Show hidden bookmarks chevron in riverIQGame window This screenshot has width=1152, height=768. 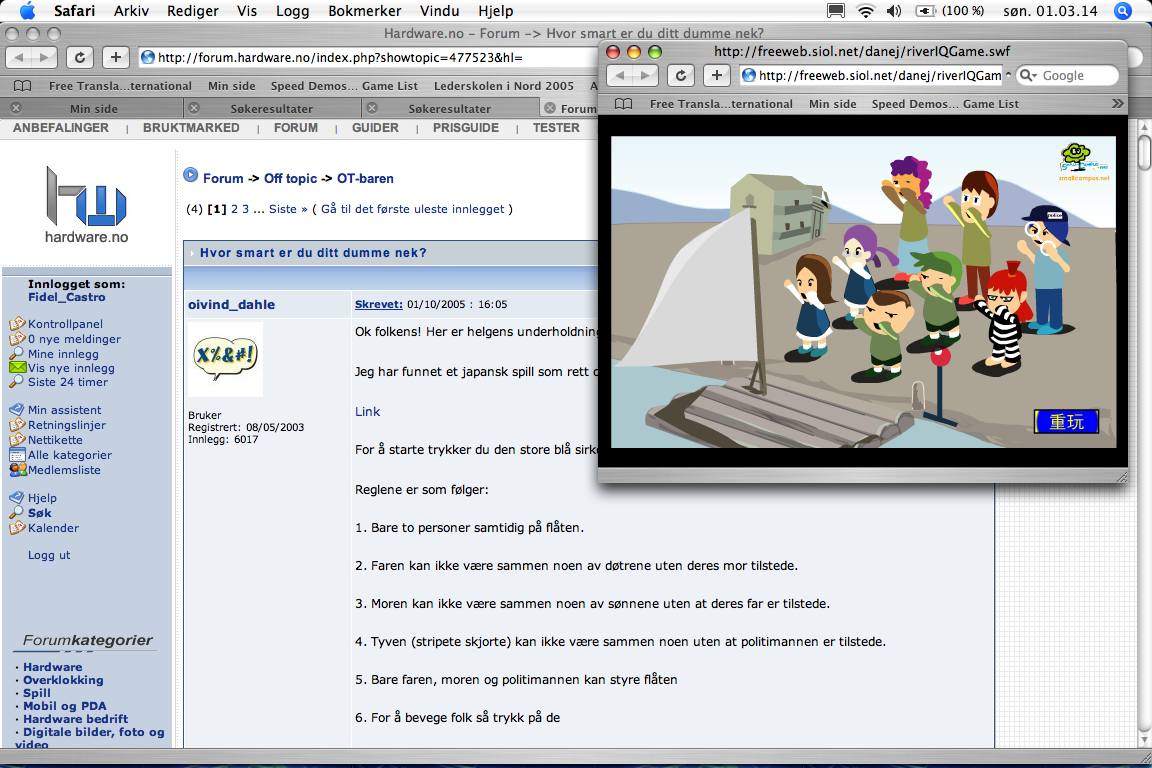[x=1117, y=104]
